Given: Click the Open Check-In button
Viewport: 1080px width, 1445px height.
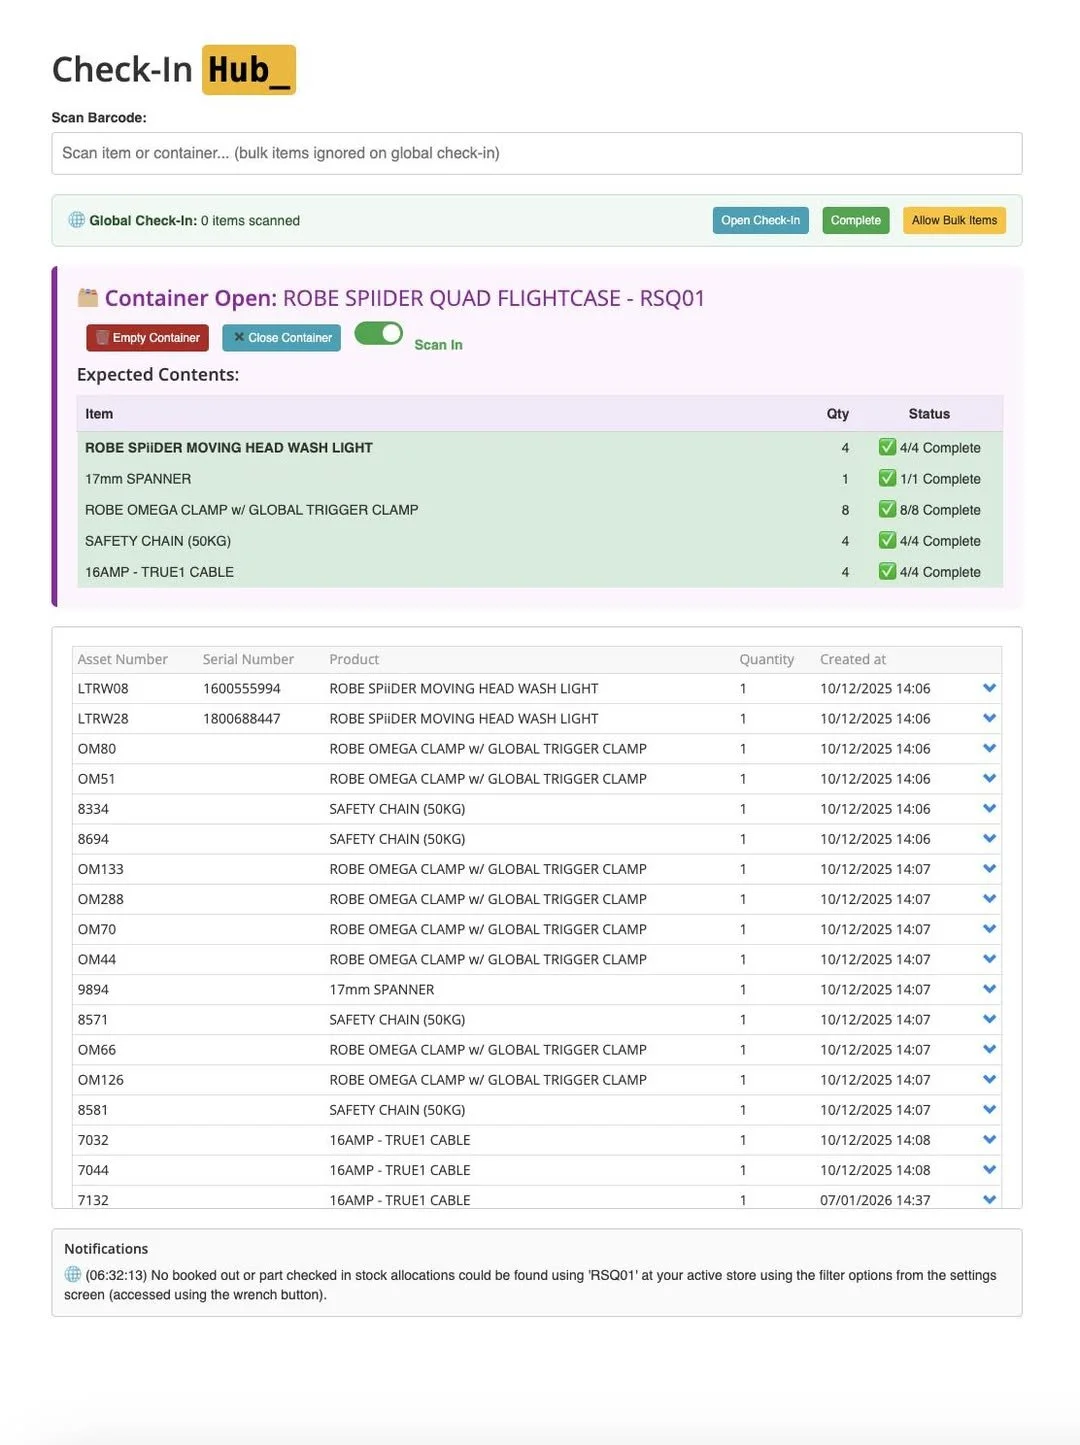Looking at the screenshot, I should [x=760, y=220].
